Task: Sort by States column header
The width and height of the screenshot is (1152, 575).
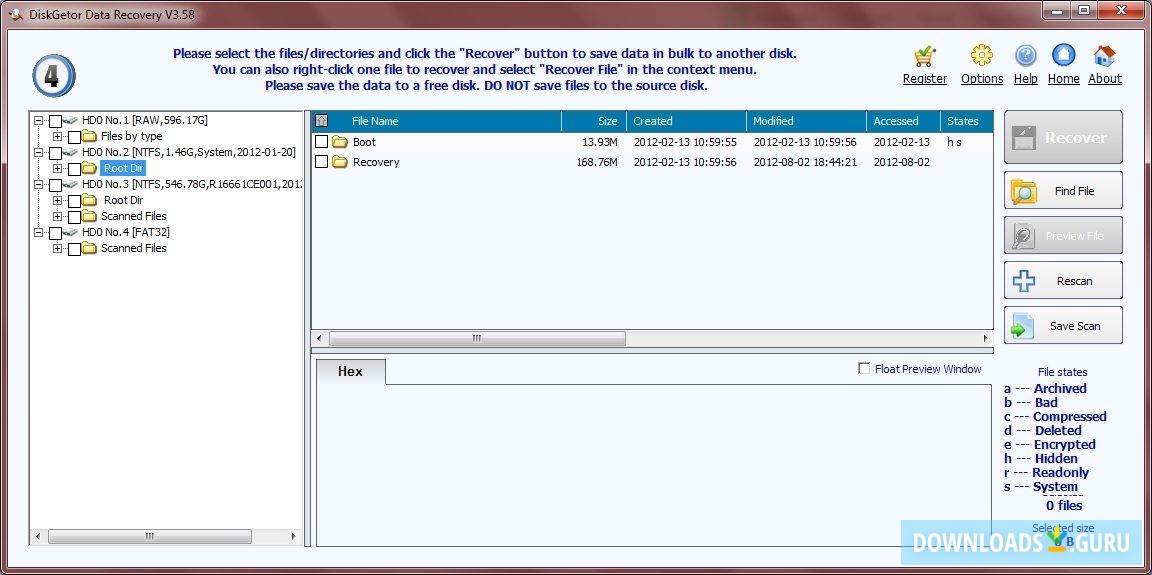Action: point(967,121)
